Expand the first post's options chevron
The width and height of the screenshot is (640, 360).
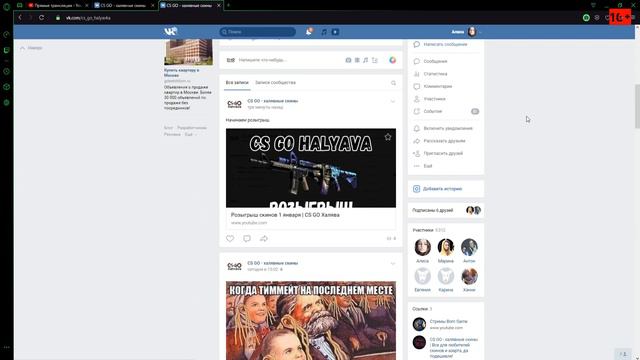click(x=393, y=101)
